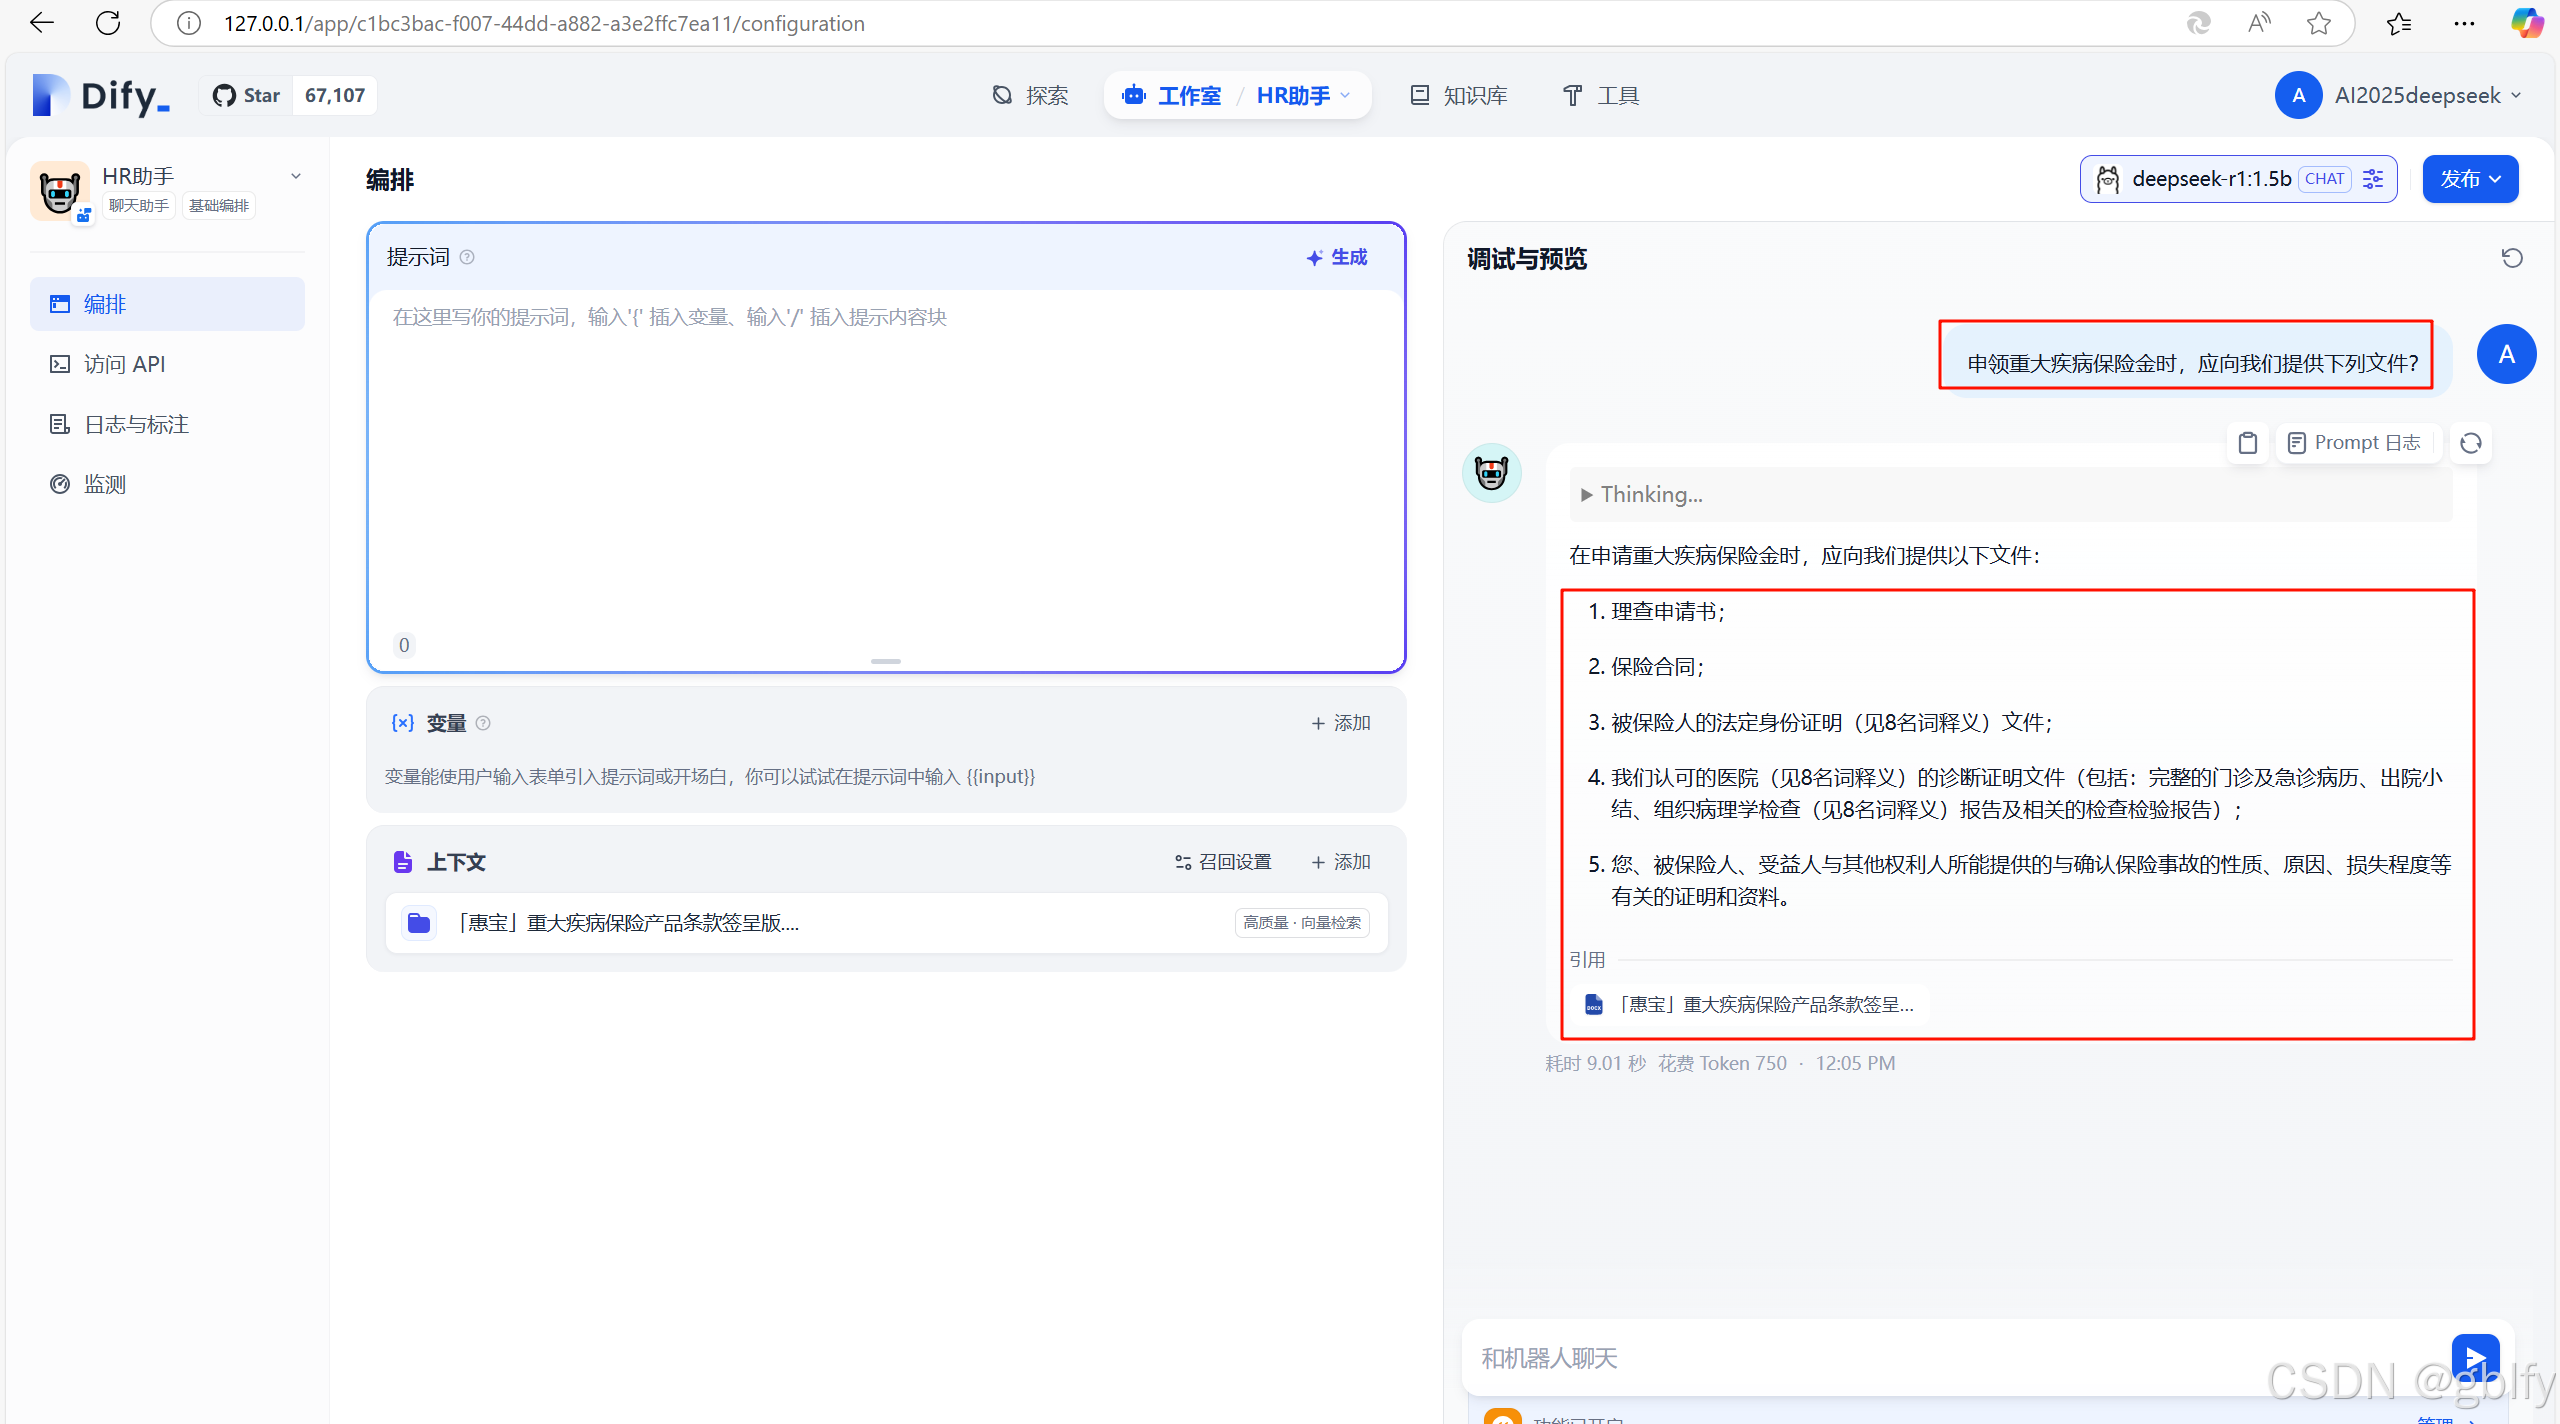Click the tracking prevention icon in address bar
2560x1424 pixels.
click(2198, 23)
